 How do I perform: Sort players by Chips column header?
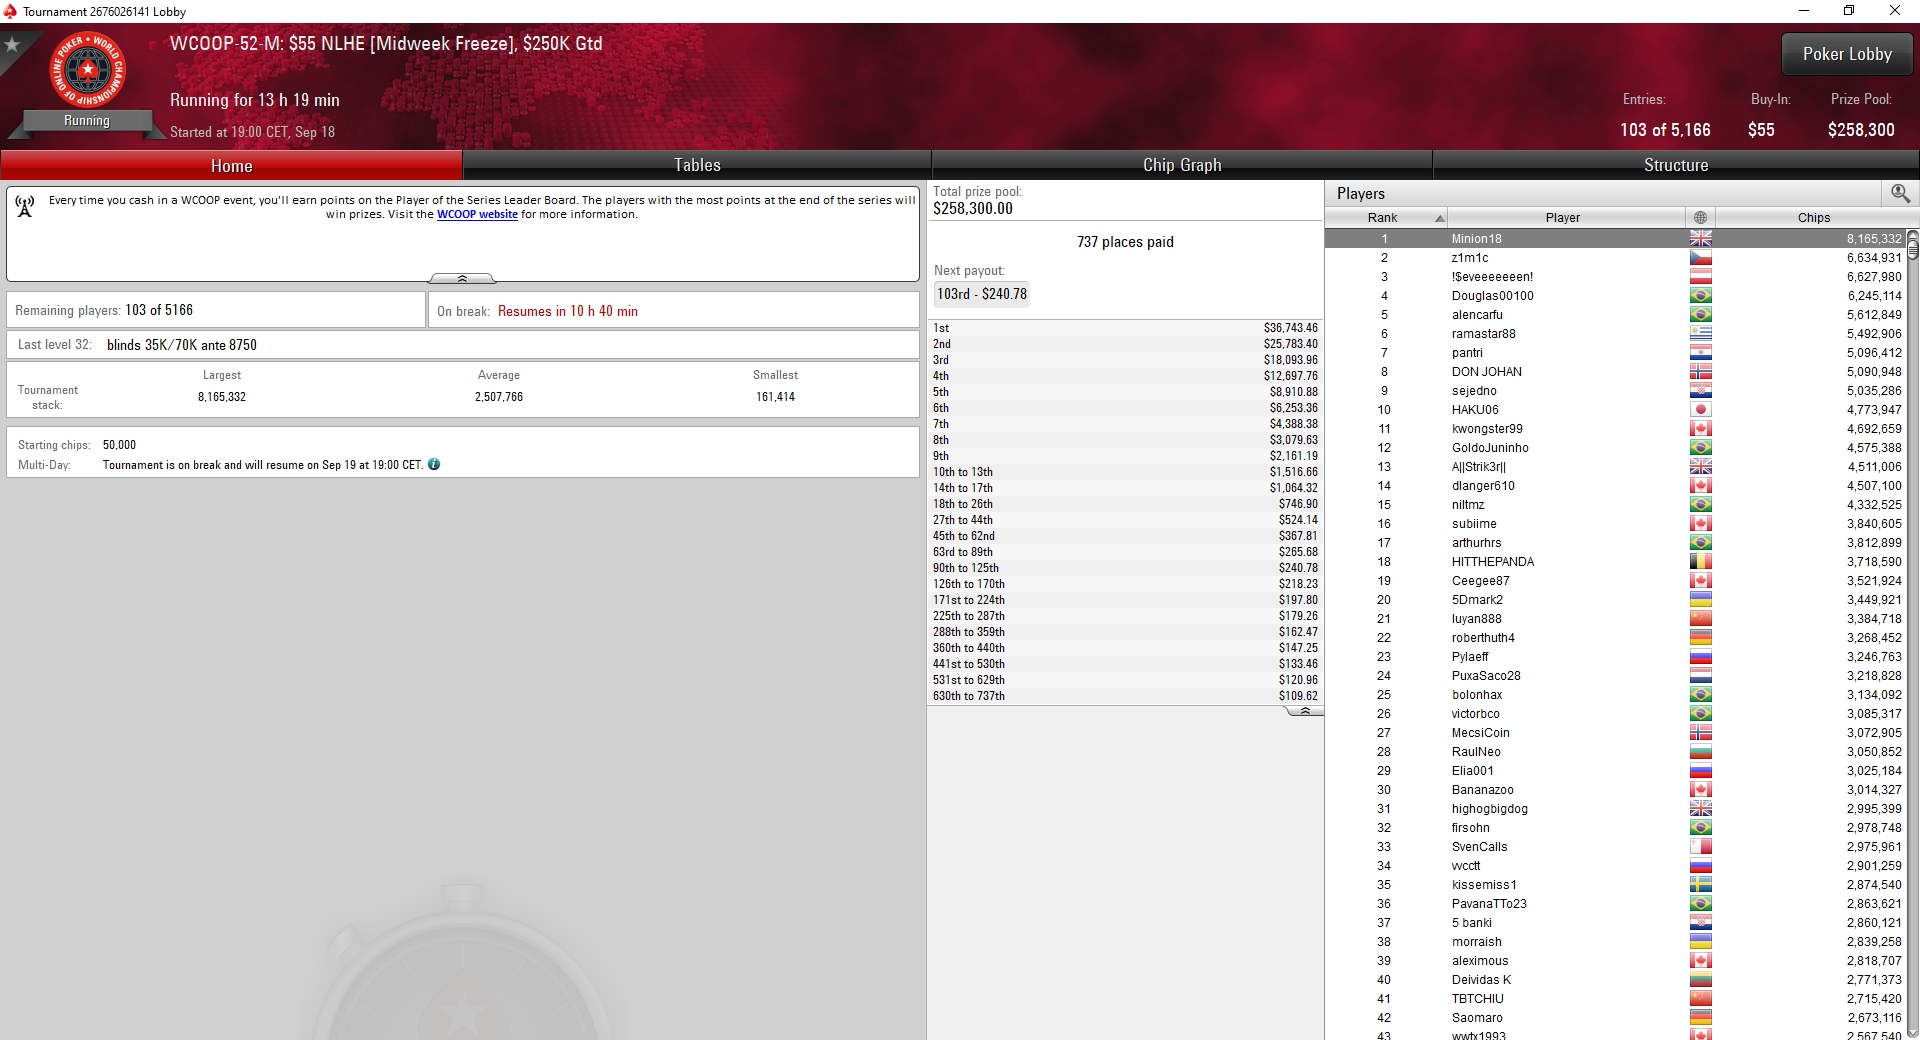(1813, 217)
